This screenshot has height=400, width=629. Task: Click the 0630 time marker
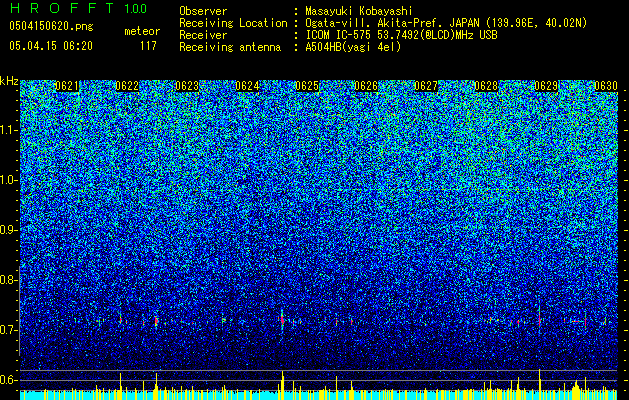tap(606, 86)
